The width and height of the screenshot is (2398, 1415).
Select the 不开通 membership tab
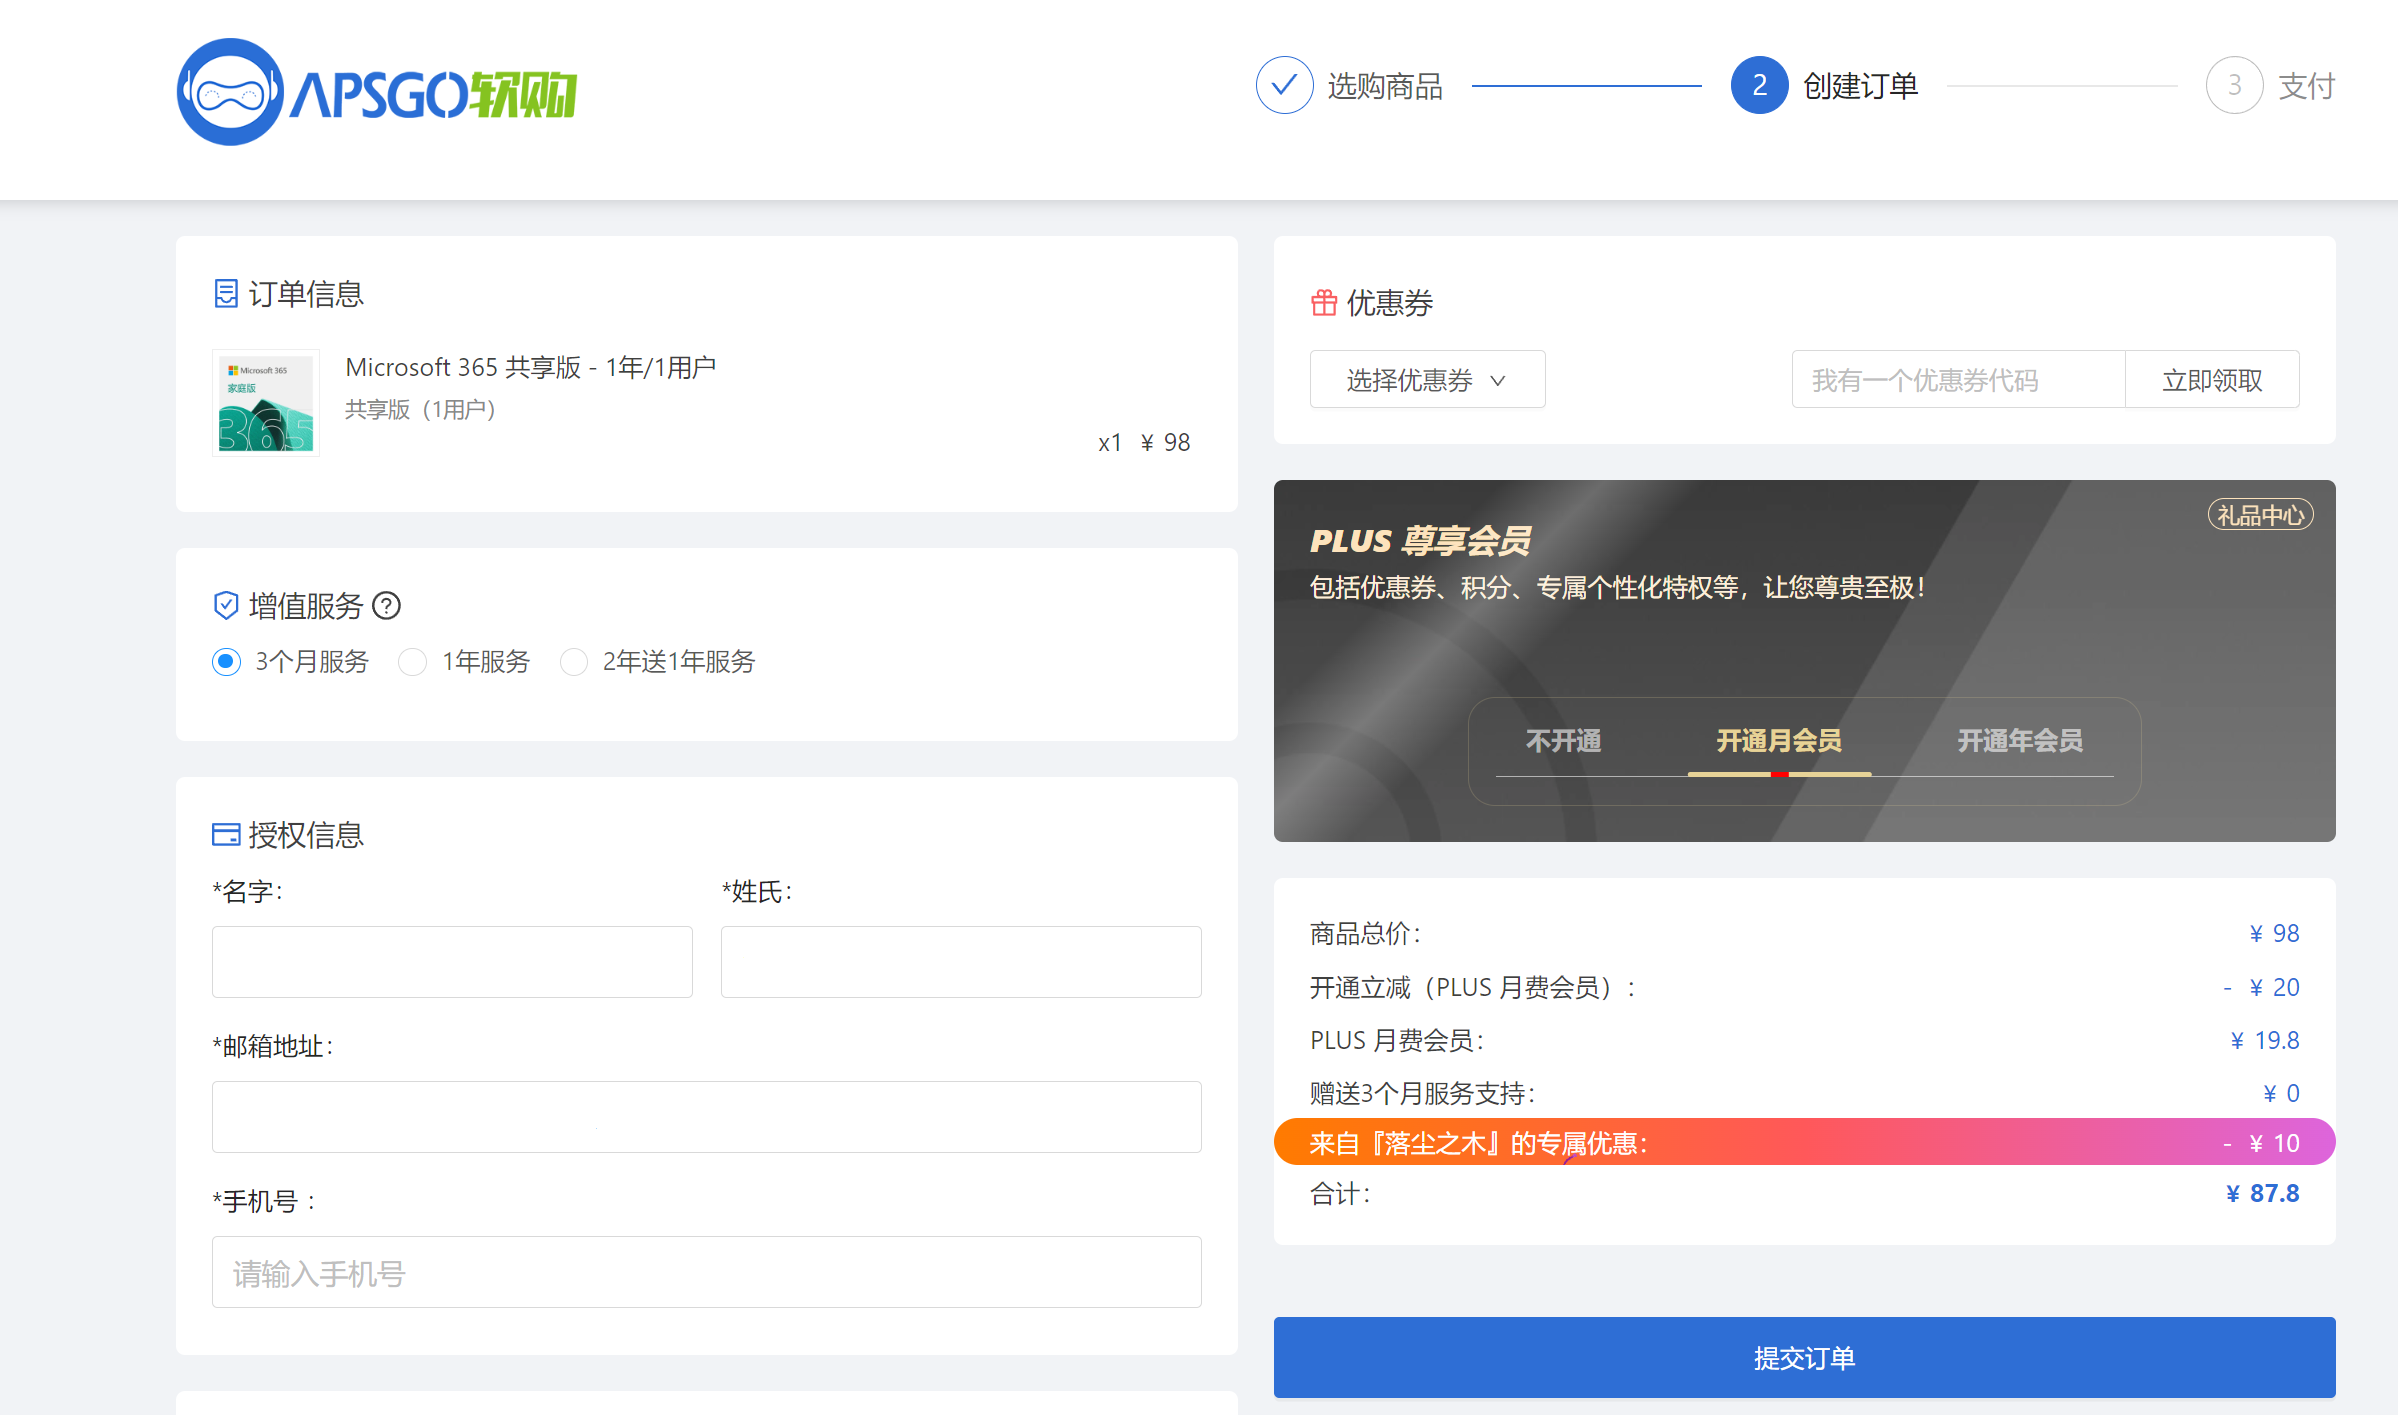pyautogui.click(x=1563, y=741)
